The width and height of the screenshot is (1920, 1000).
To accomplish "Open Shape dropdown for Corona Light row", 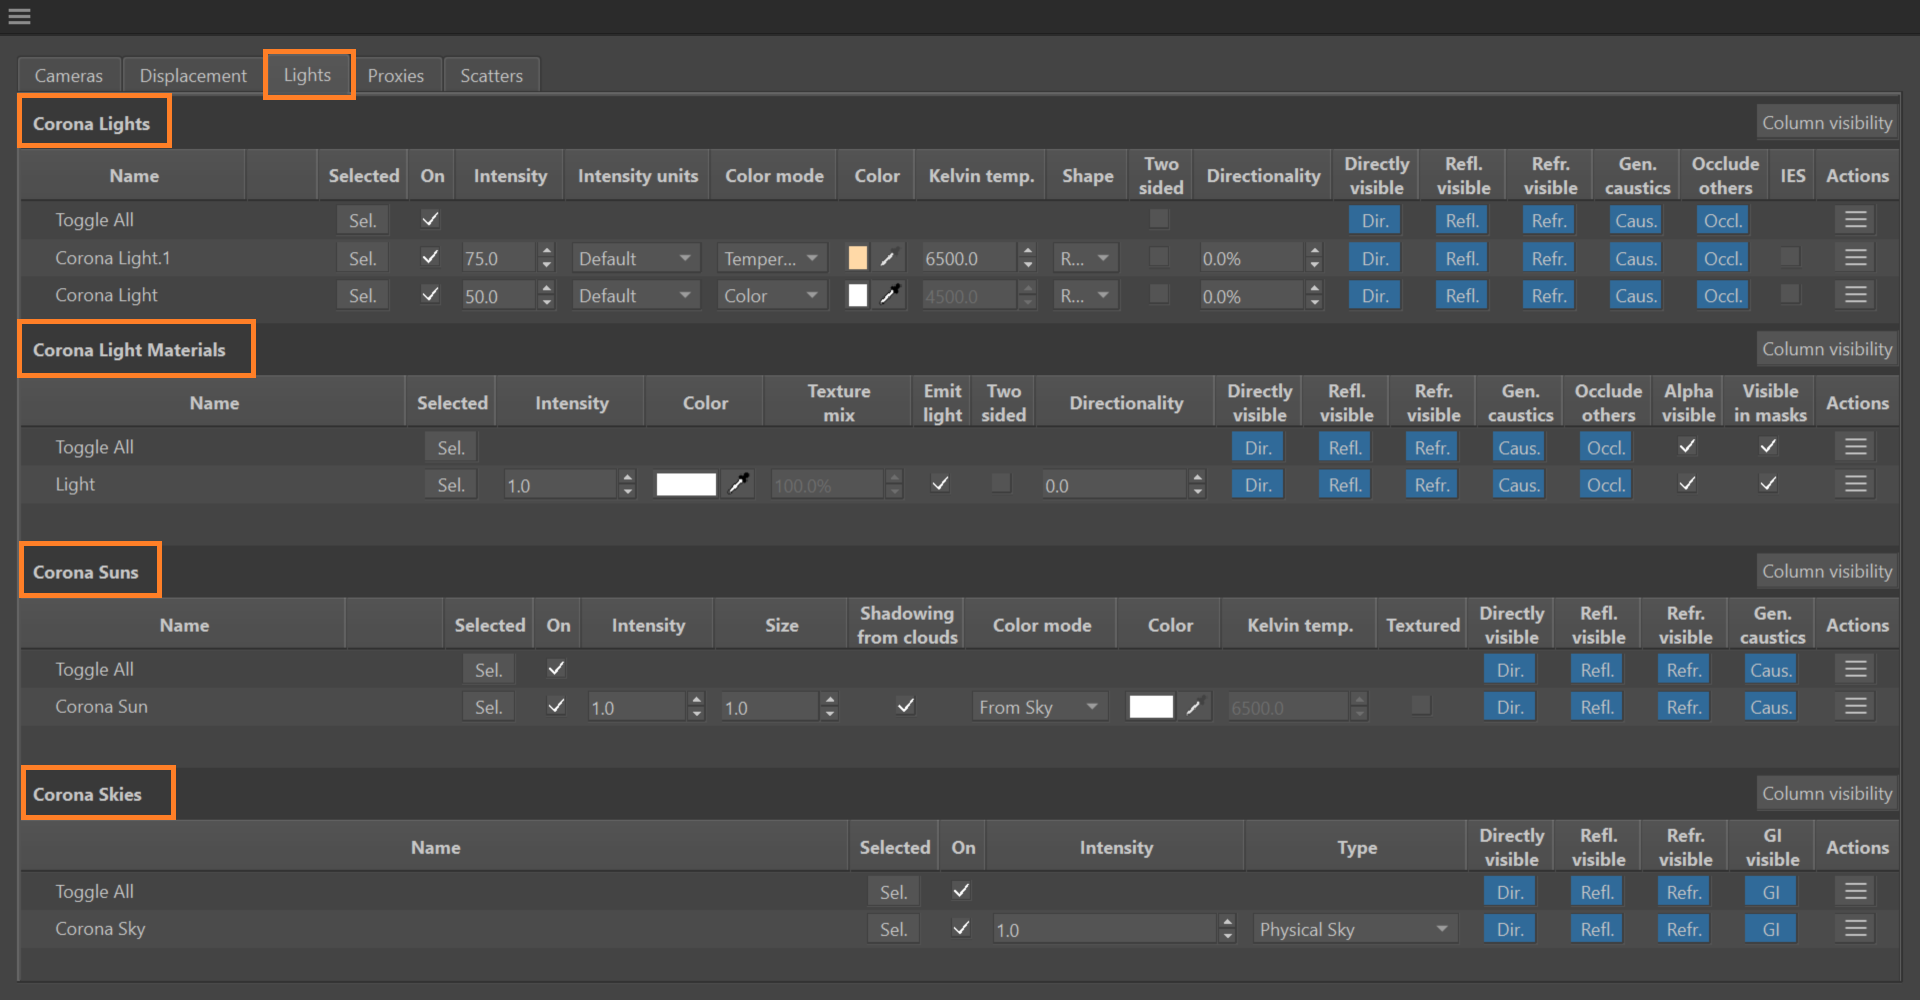I will coord(1086,295).
